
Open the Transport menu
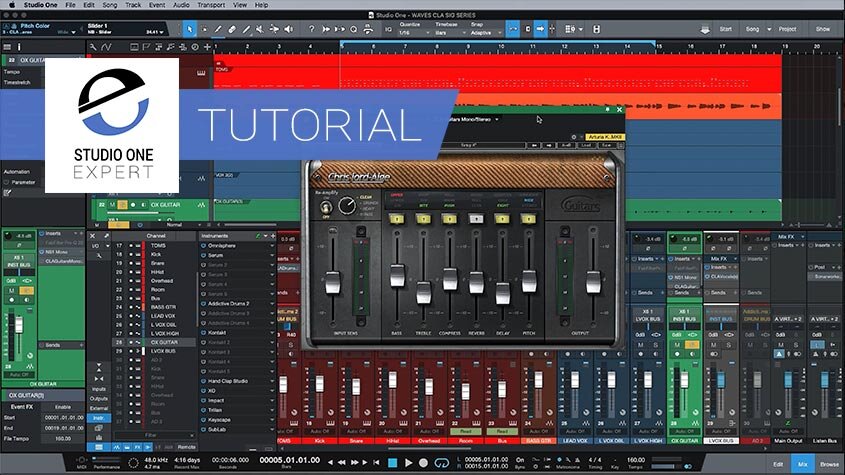[211, 5]
